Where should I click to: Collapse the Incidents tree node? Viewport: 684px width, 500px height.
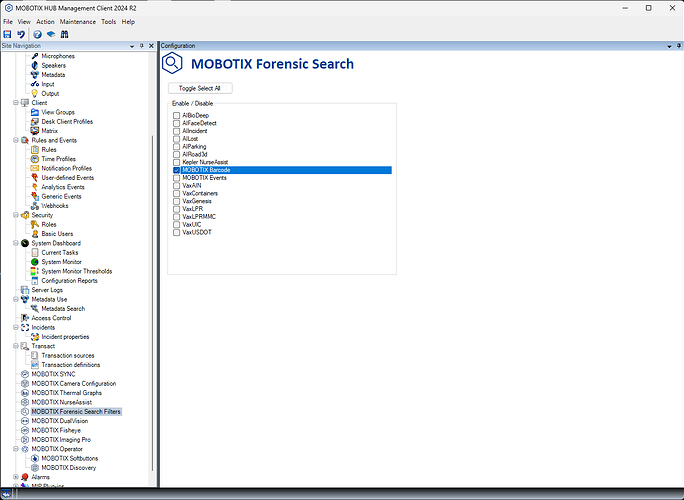tap(16, 327)
